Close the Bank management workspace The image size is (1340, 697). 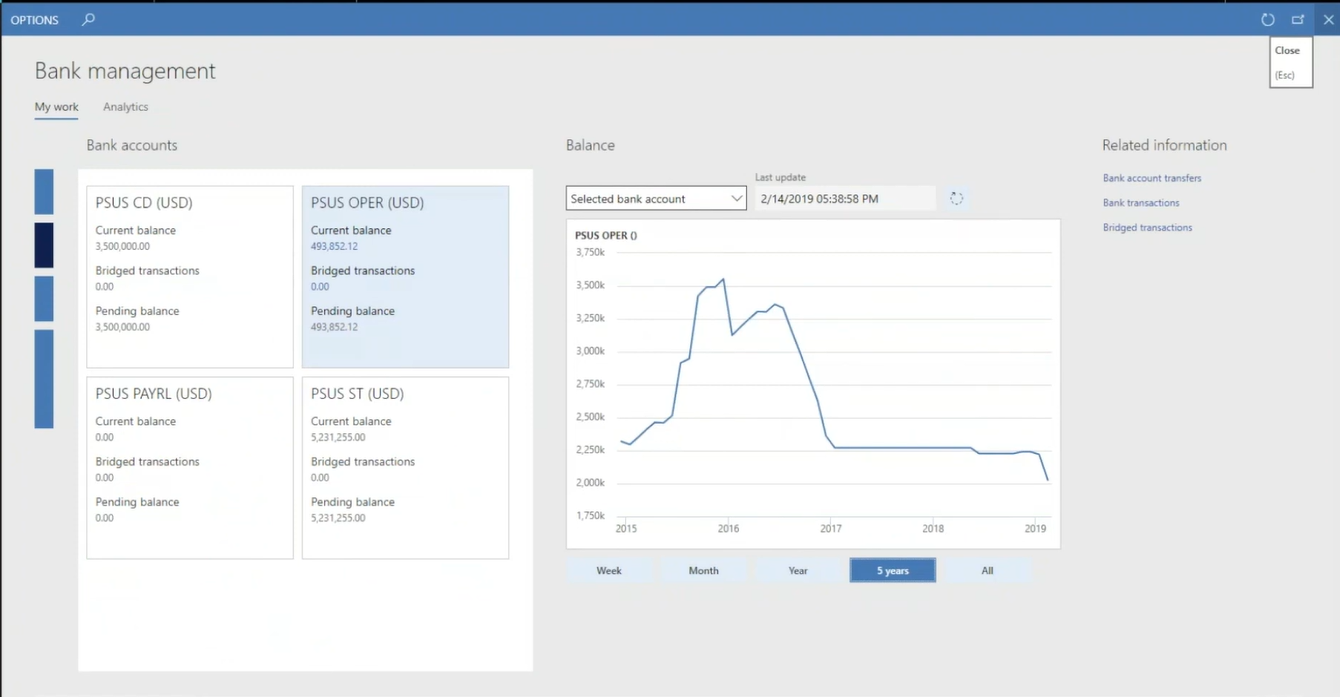(x=1328, y=19)
